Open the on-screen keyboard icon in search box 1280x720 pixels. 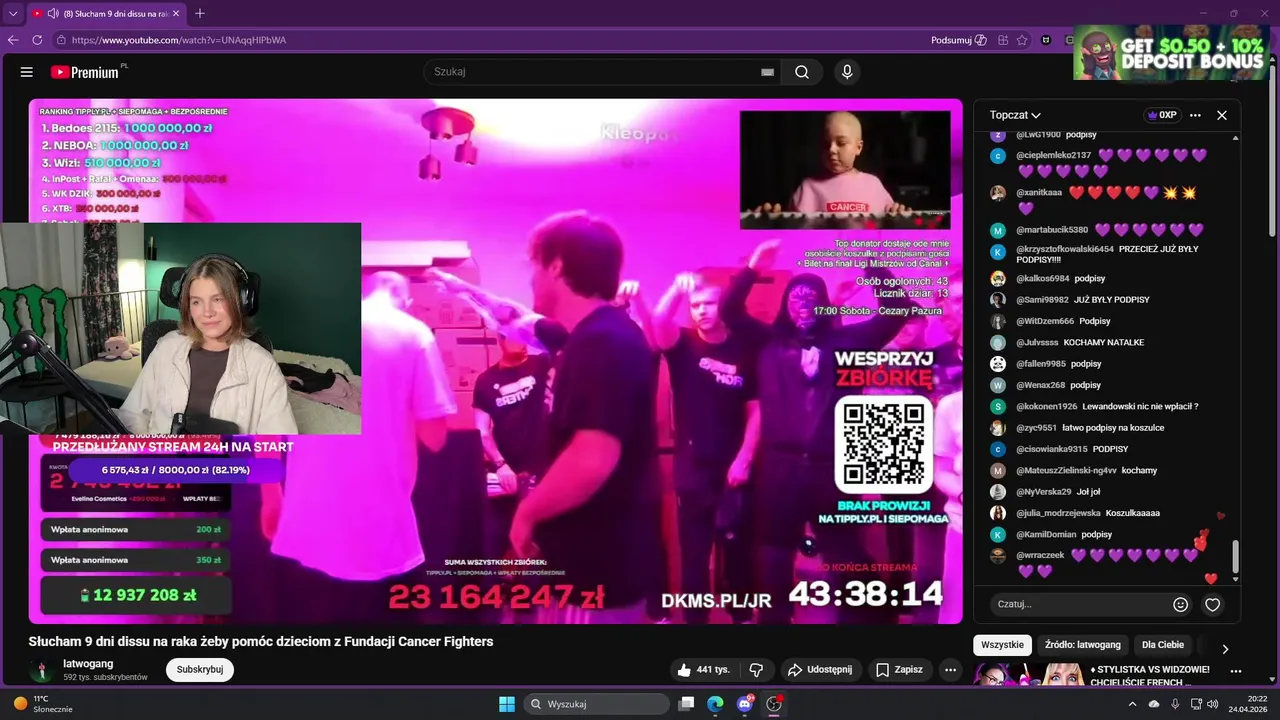click(767, 72)
